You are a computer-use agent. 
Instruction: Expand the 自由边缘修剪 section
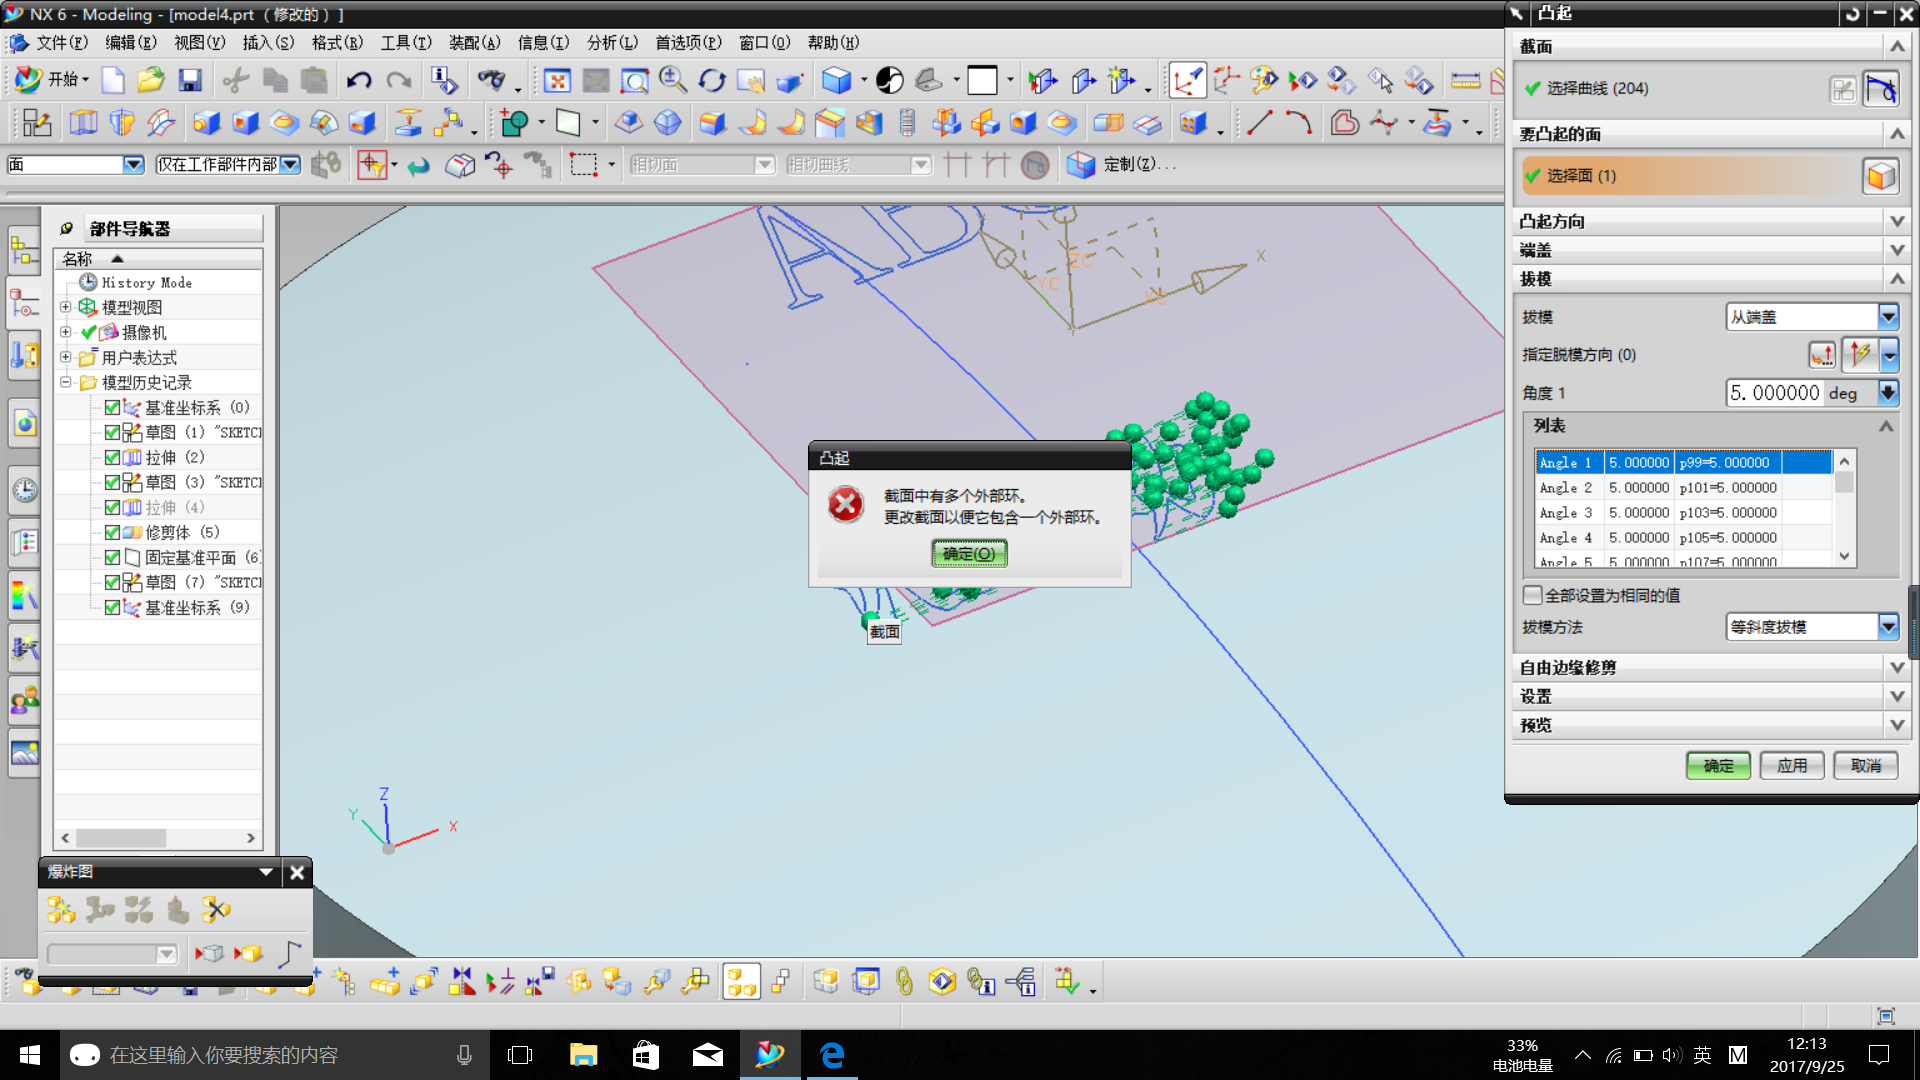1712,667
